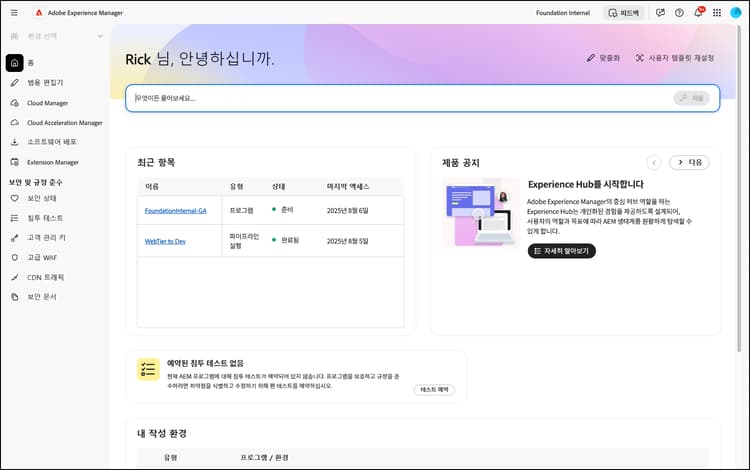Click the 유형 header in 최근 항목 table
The width and height of the screenshot is (750, 470).
pyautogui.click(x=236, y=186)
